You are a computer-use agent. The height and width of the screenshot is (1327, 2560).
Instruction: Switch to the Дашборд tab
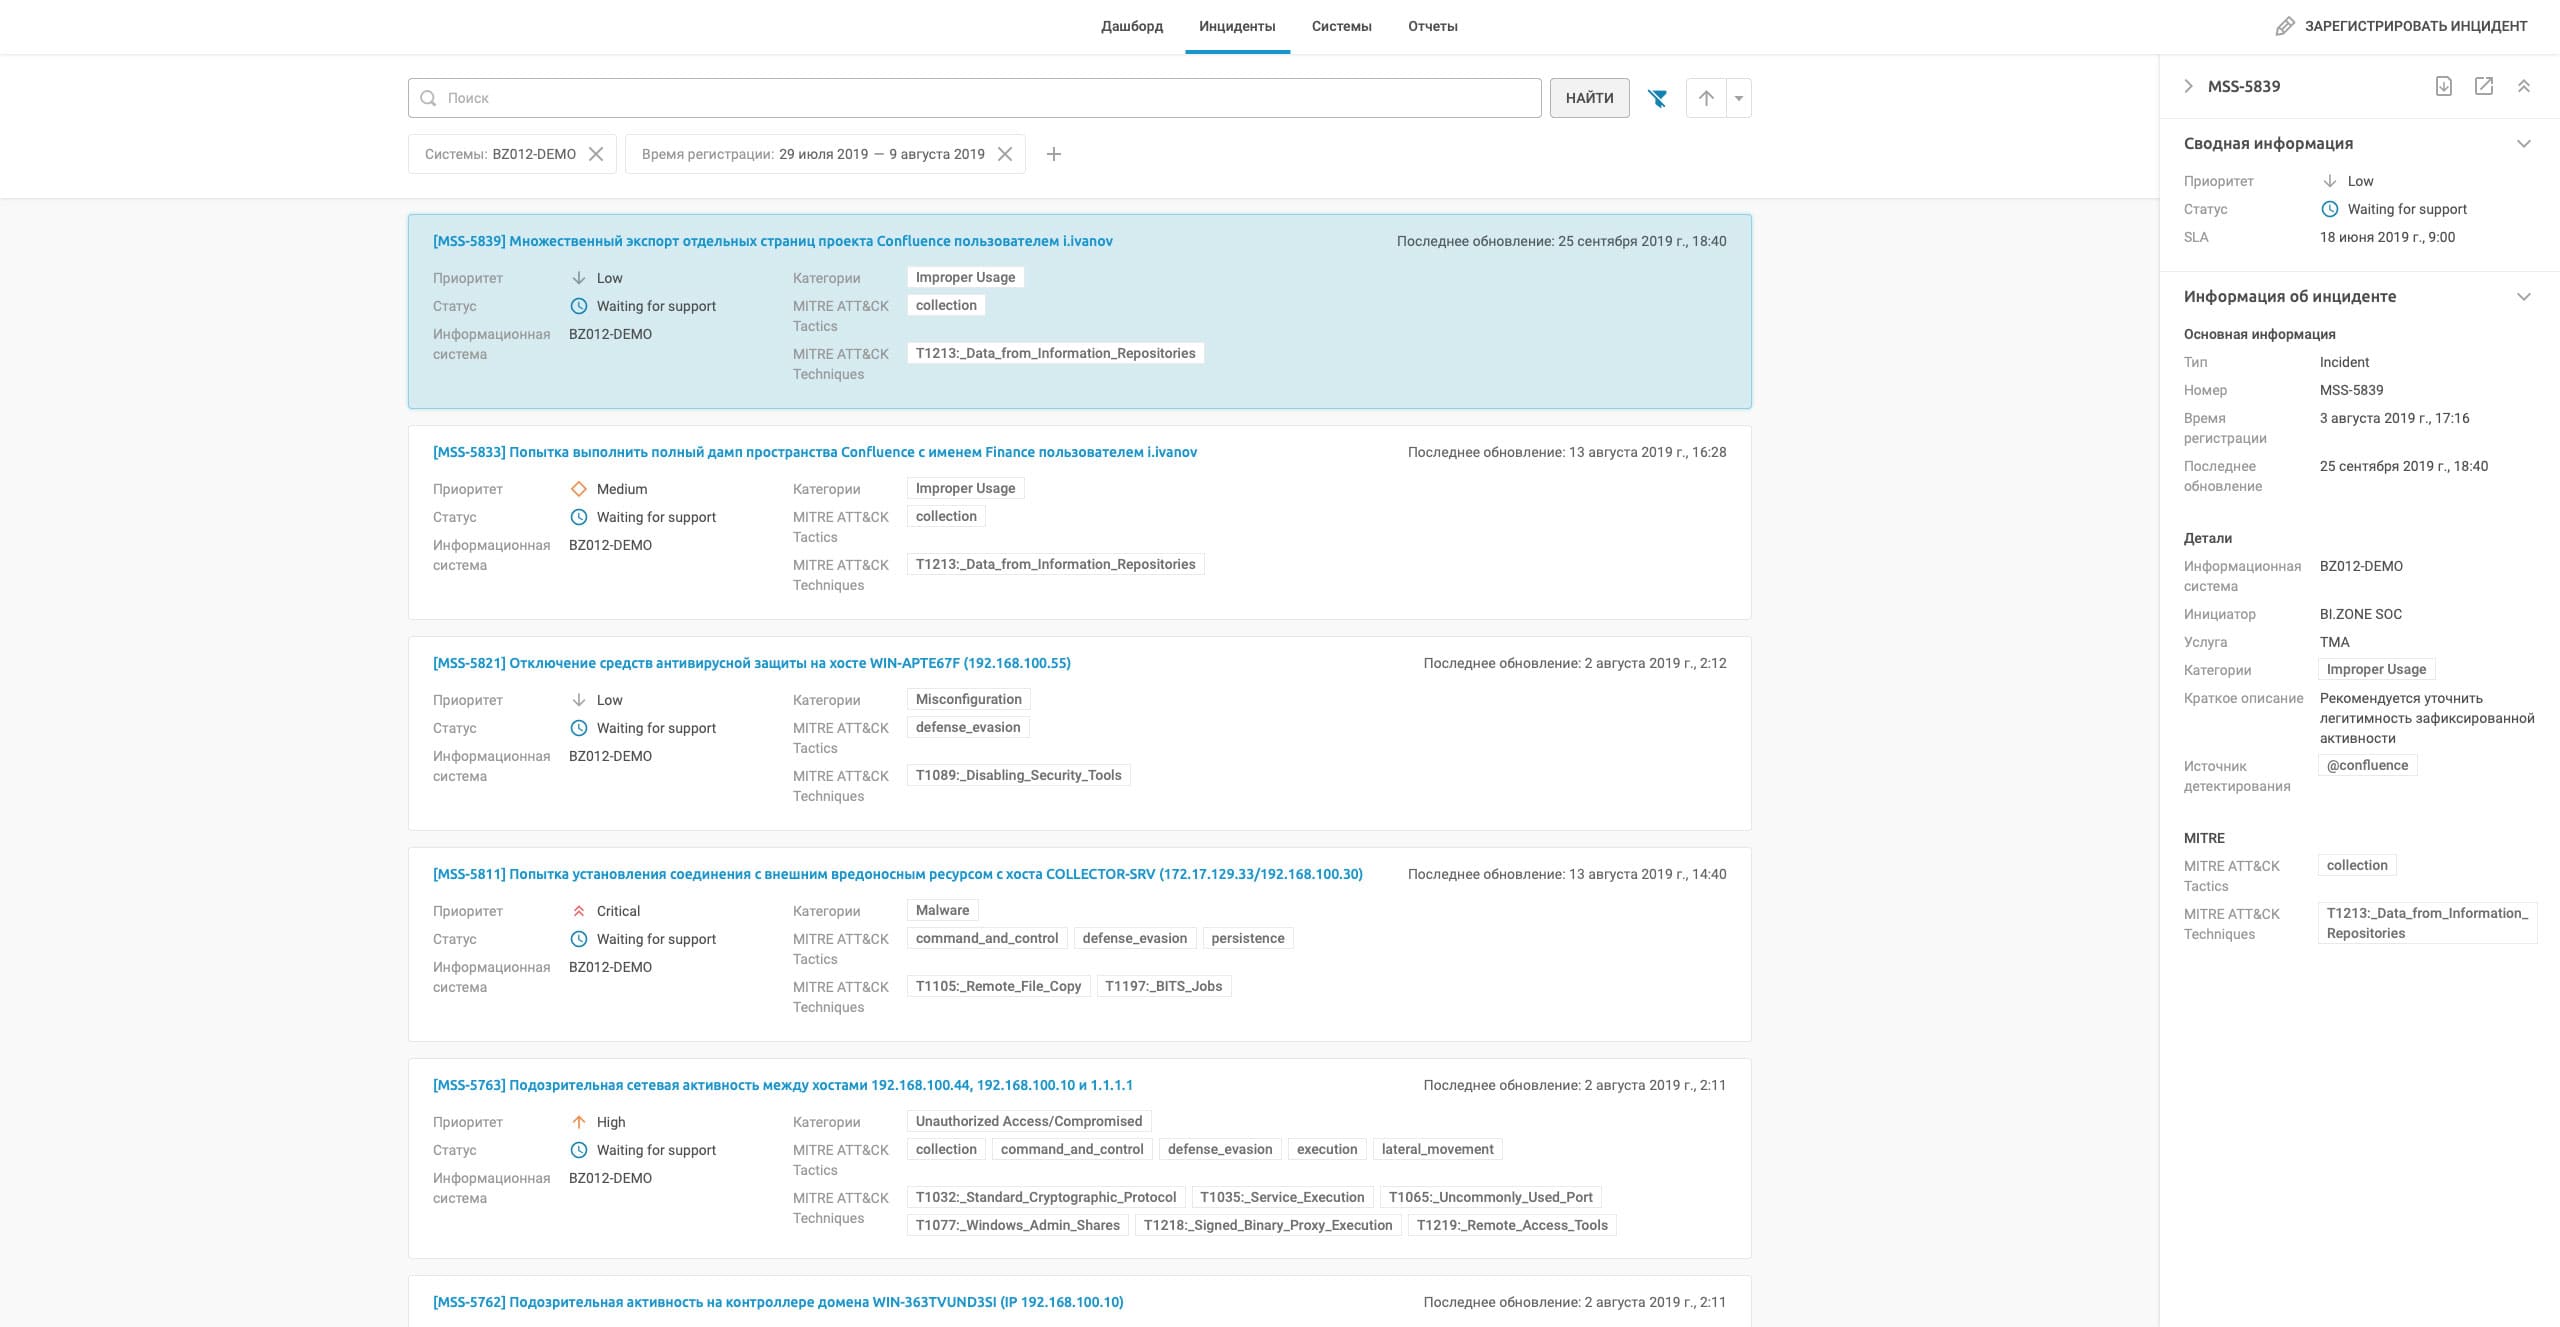[x=1131, y=26]
